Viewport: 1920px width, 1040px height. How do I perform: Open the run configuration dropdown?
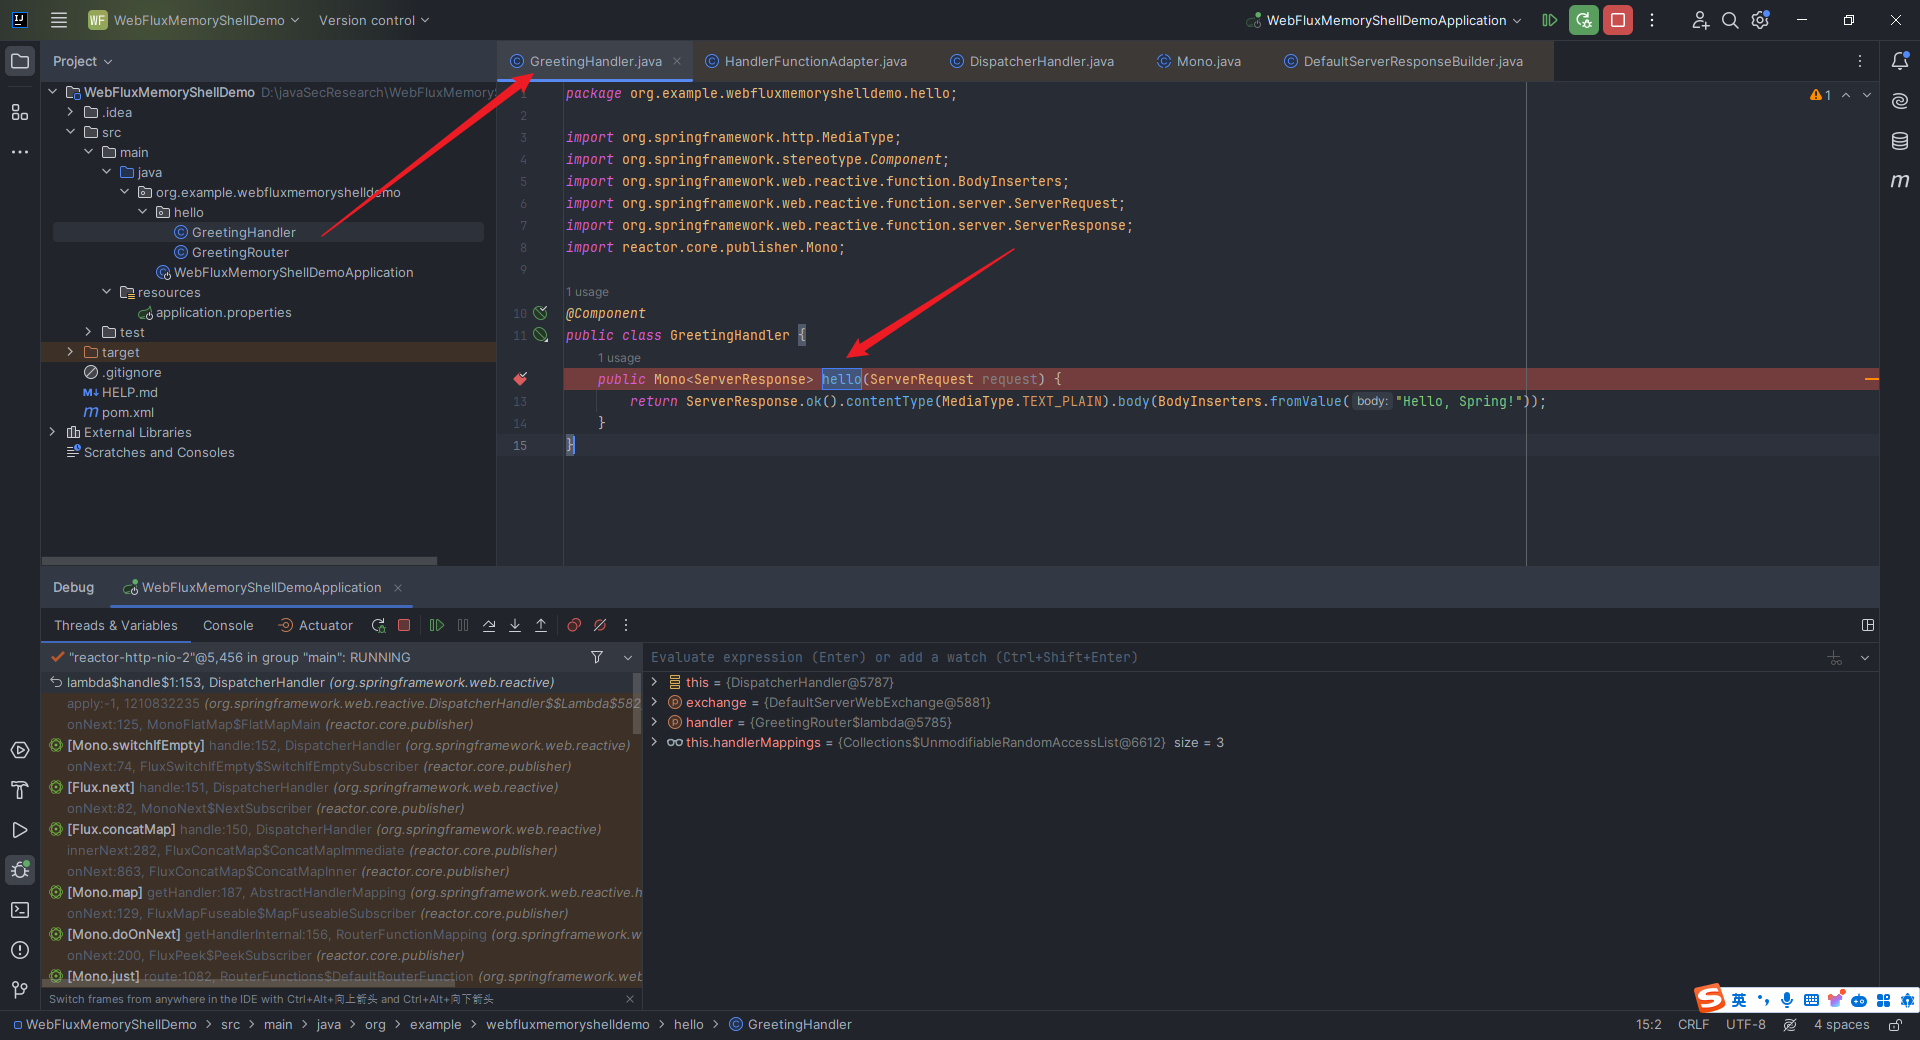[x=1385, y=20]
